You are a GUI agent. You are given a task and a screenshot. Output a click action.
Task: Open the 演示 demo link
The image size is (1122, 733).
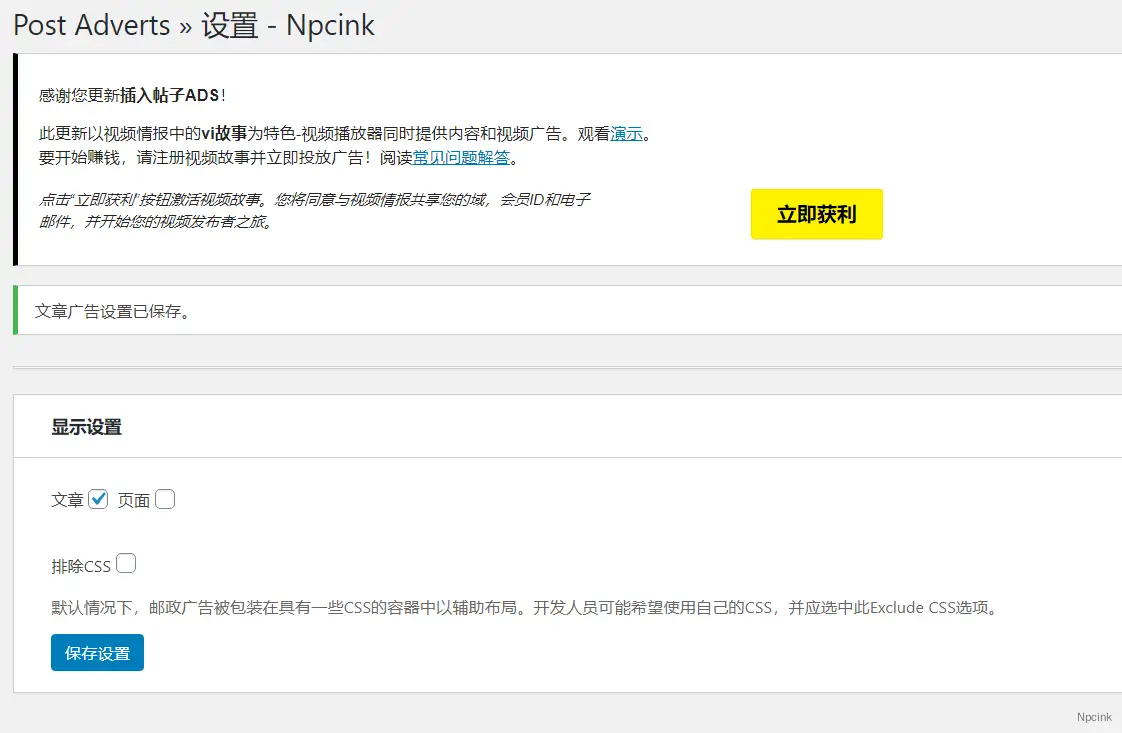pos(626,134)
